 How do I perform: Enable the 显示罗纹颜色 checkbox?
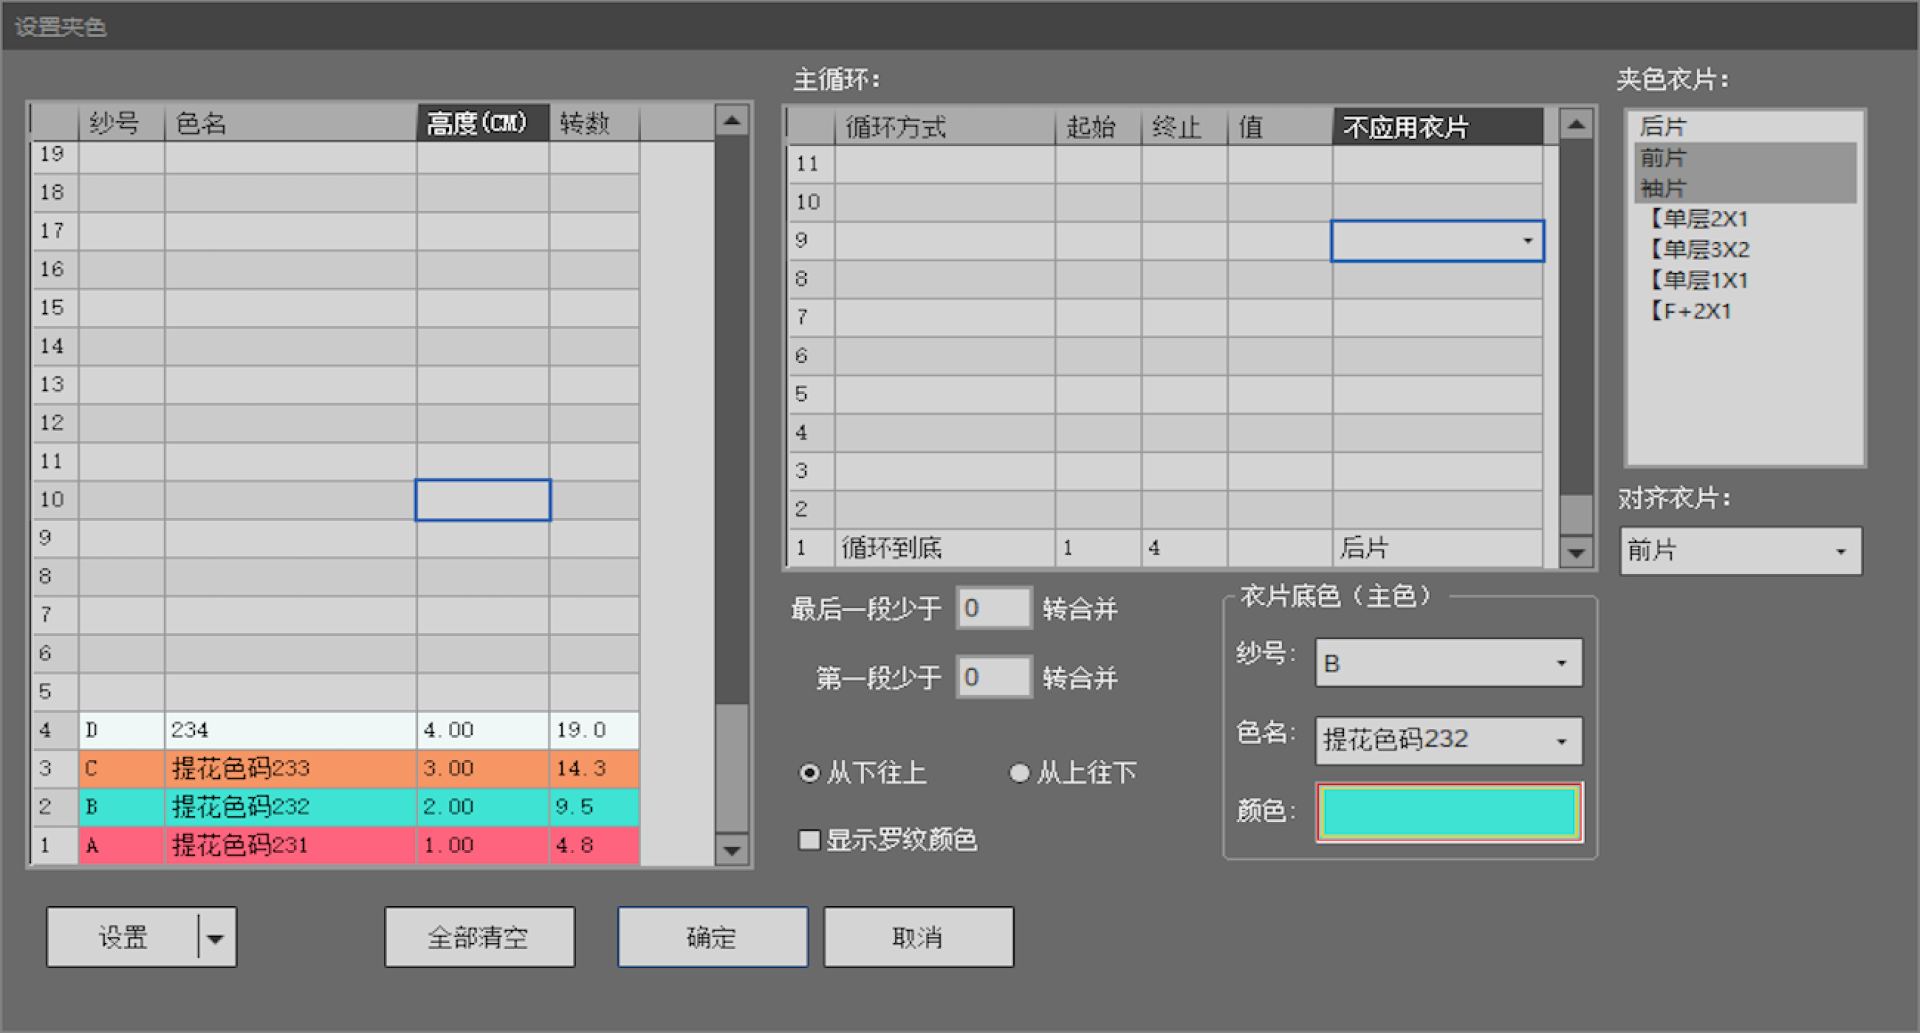(809, 840)
